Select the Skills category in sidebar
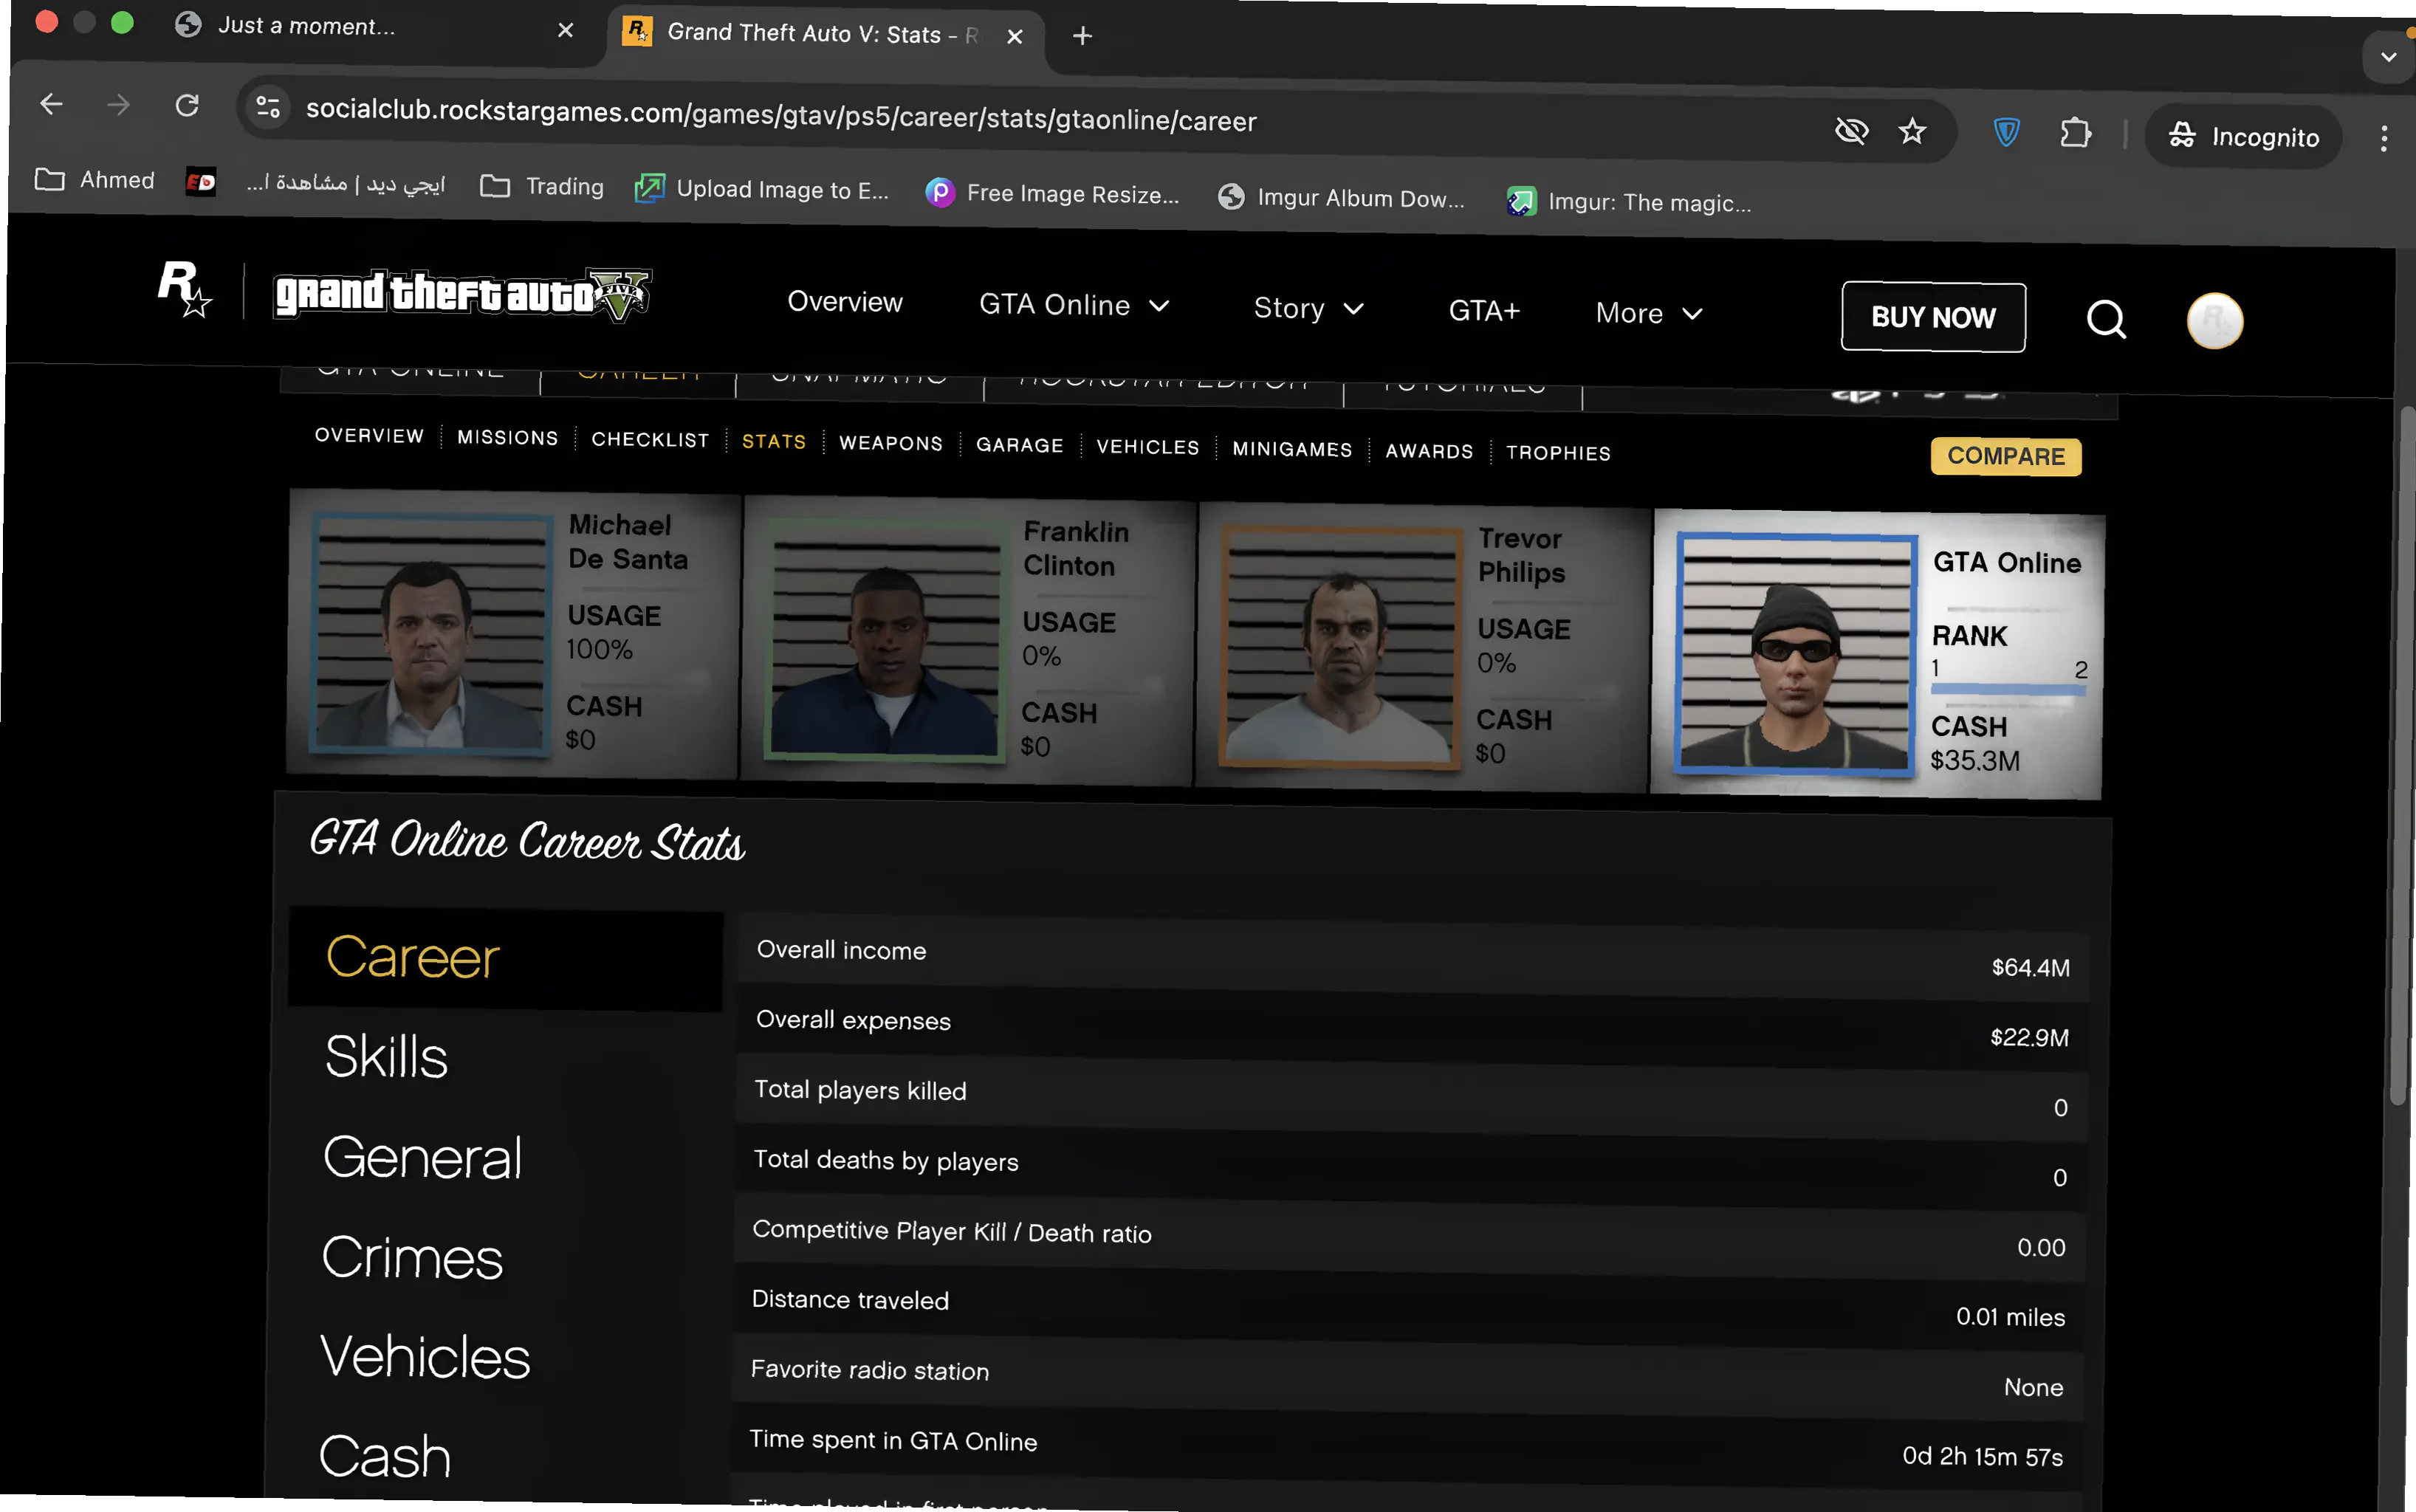Viewport: 2416px width, 1512px height. 386,1056
